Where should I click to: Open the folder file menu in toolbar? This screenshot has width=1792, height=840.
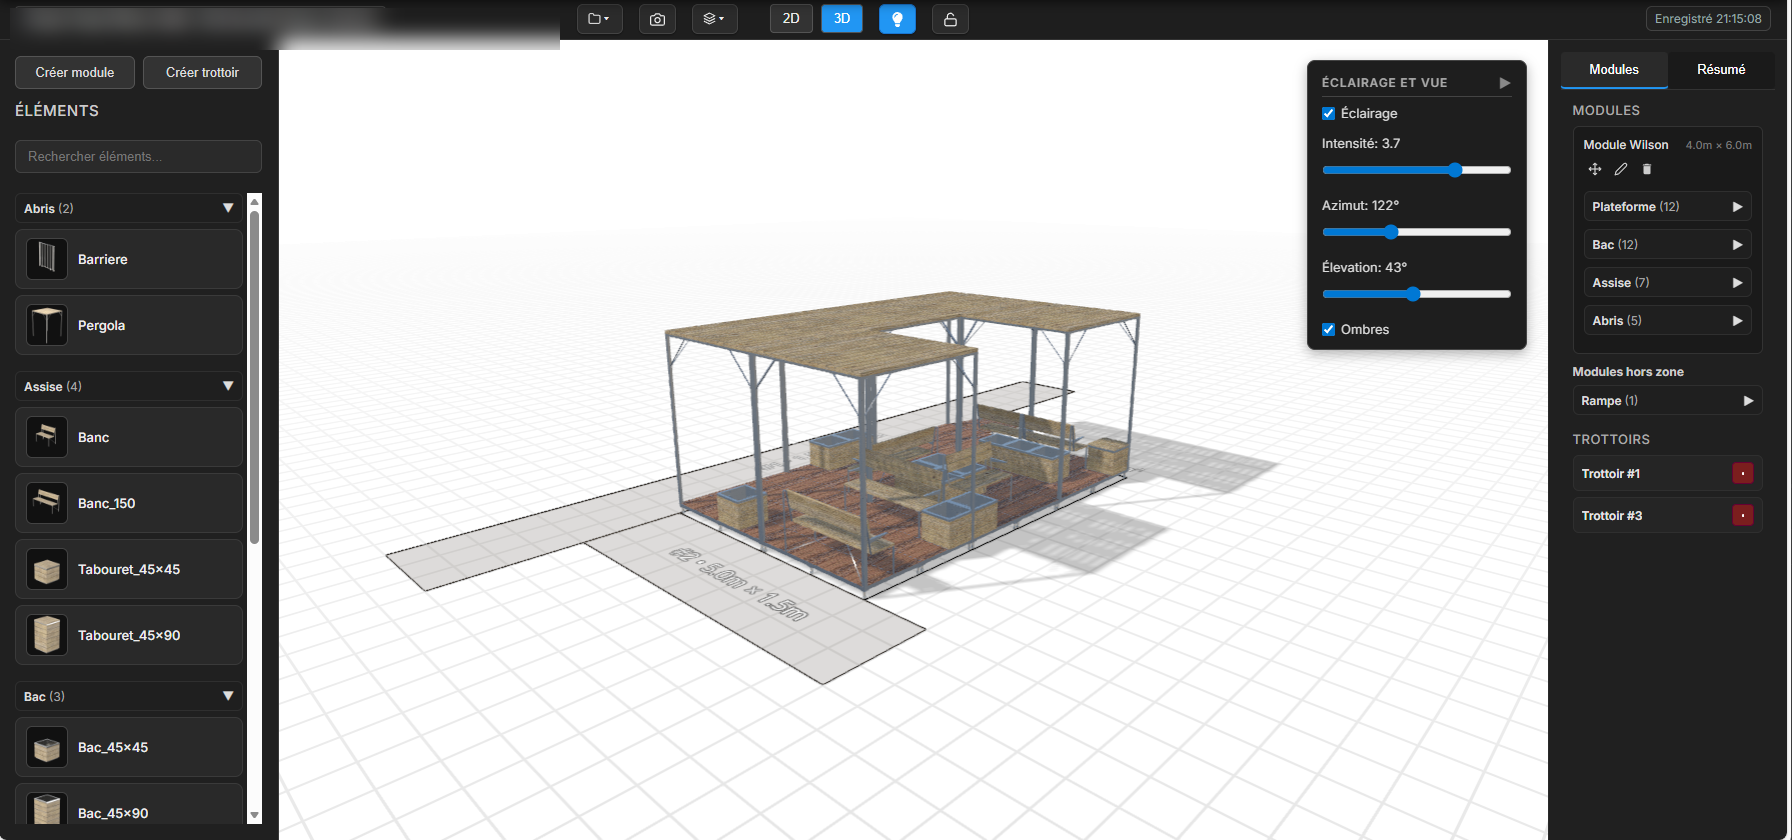[x=599, y=19]
